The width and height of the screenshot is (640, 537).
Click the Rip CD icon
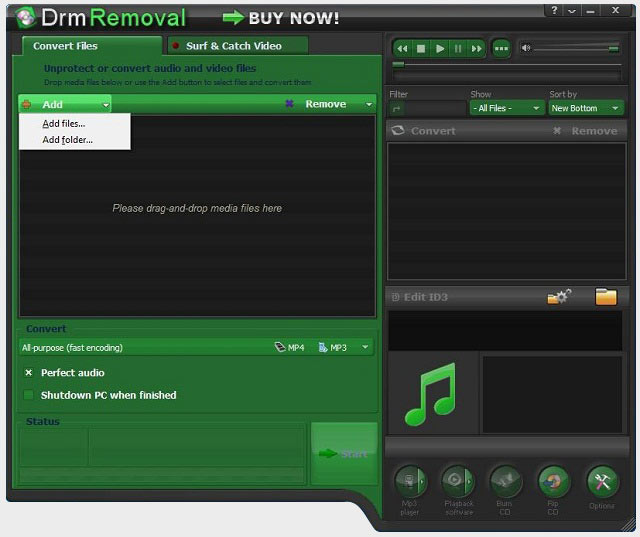click(x=553, y=482)
